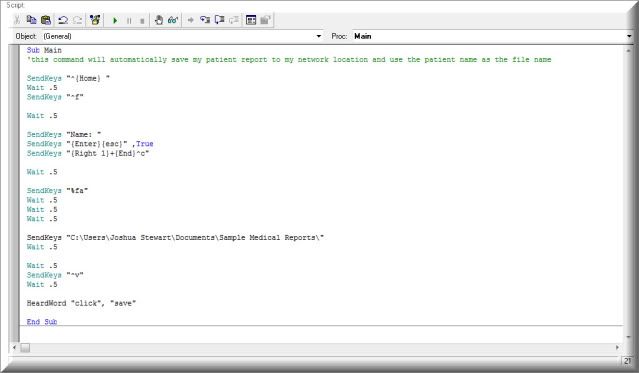The image size is (639, 373).
Task: Click the SendKeys "^f" line
Action: click(x=55, y=97)
